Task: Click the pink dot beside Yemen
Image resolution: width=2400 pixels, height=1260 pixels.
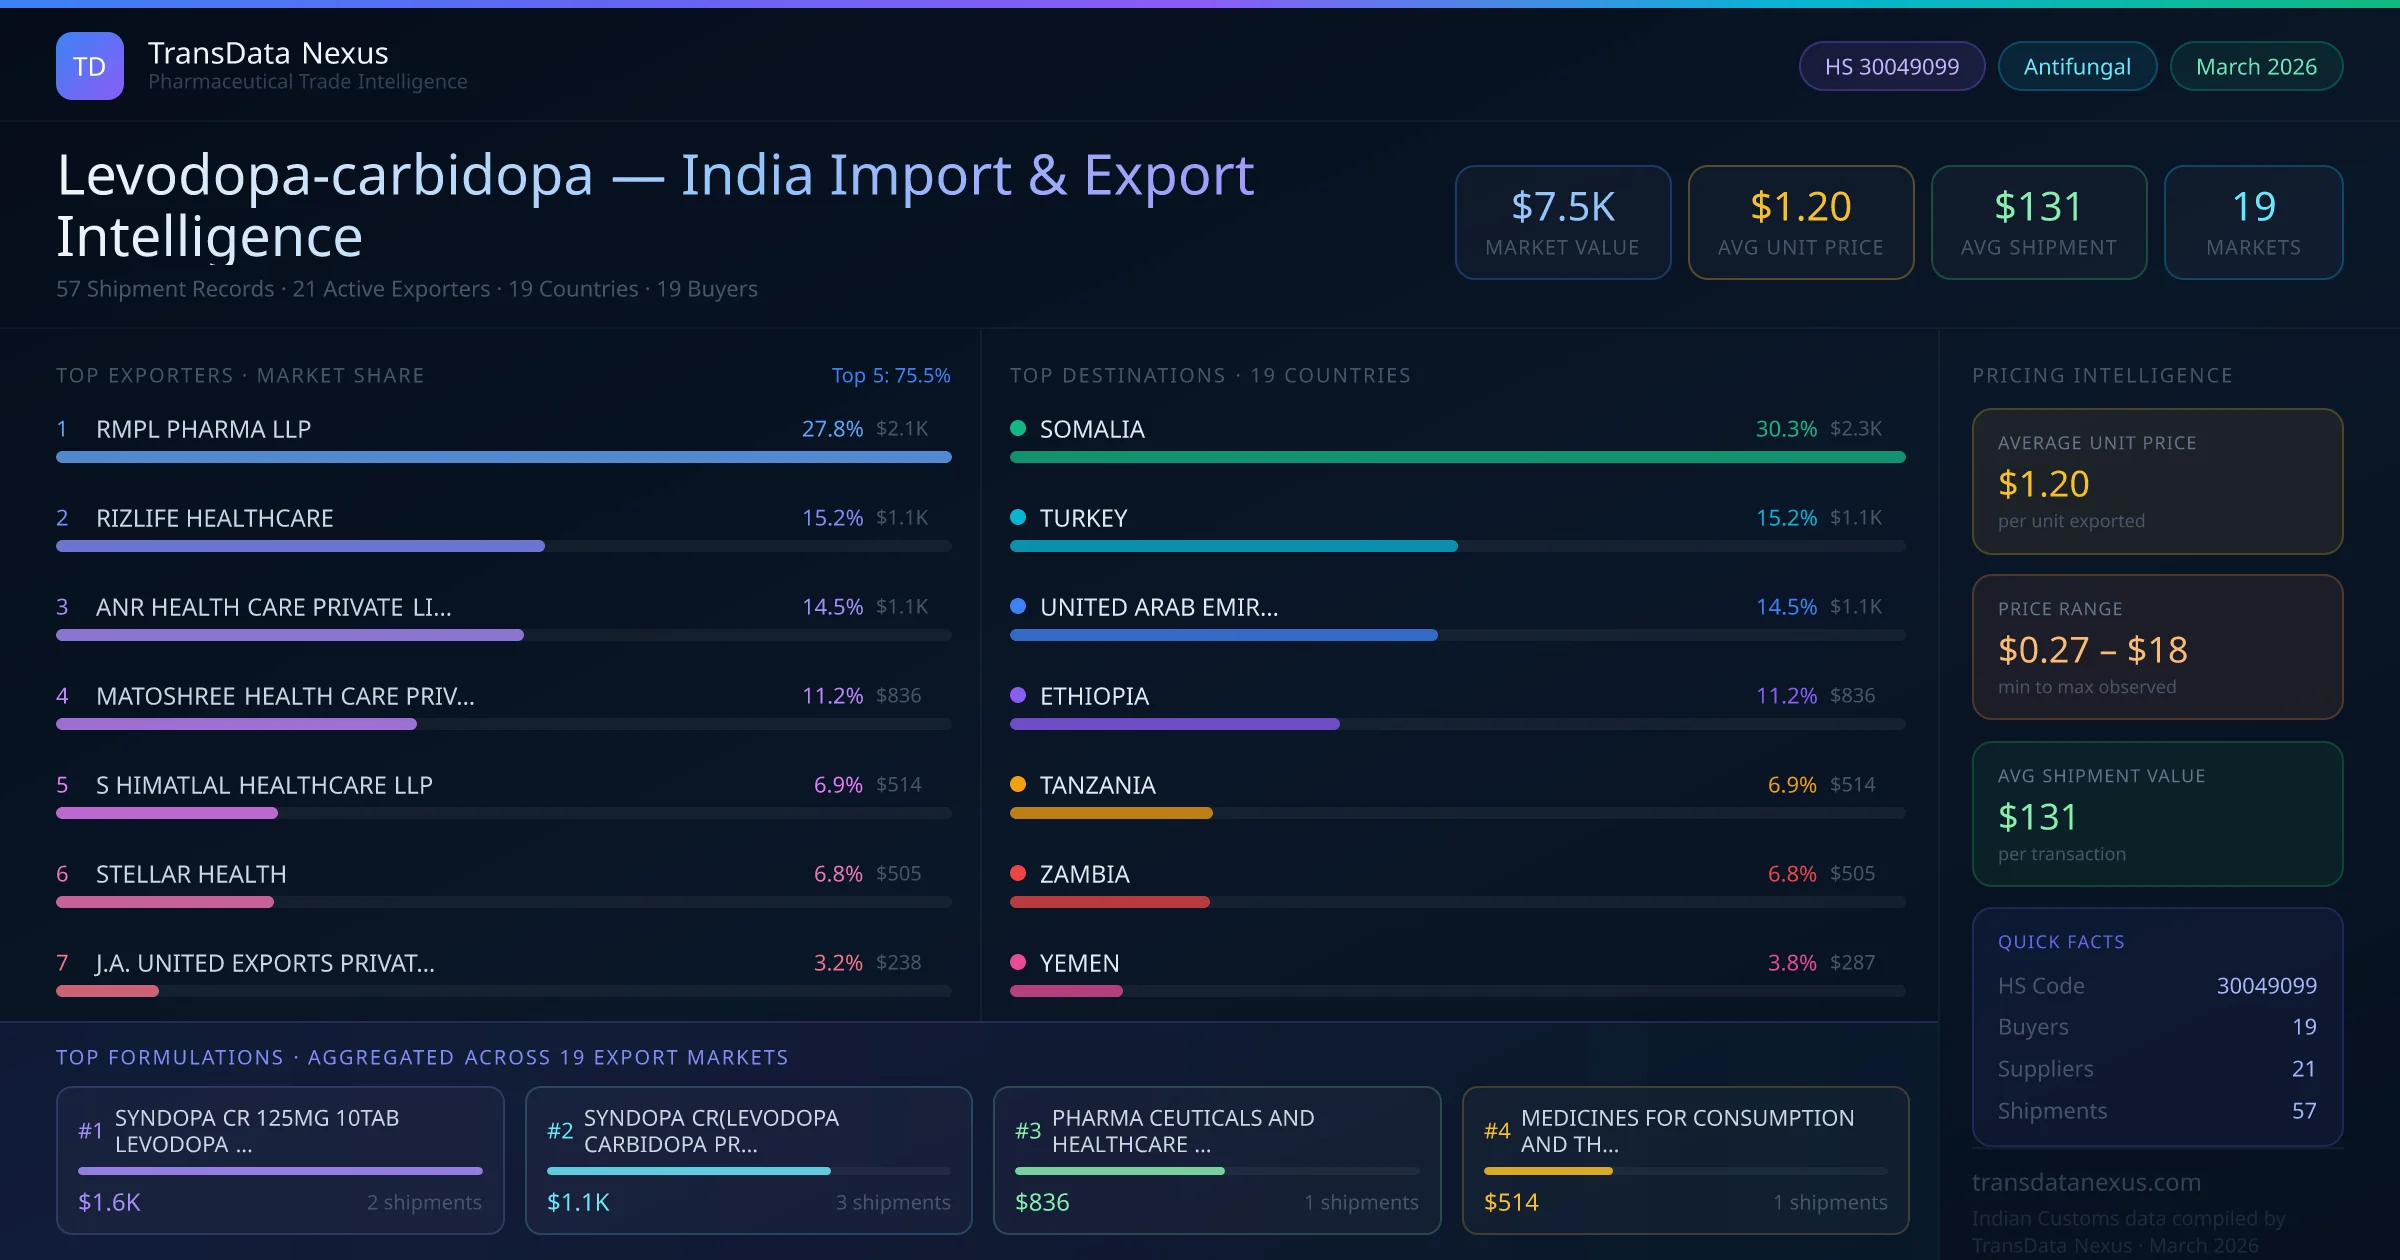Action: [1018, 962]
